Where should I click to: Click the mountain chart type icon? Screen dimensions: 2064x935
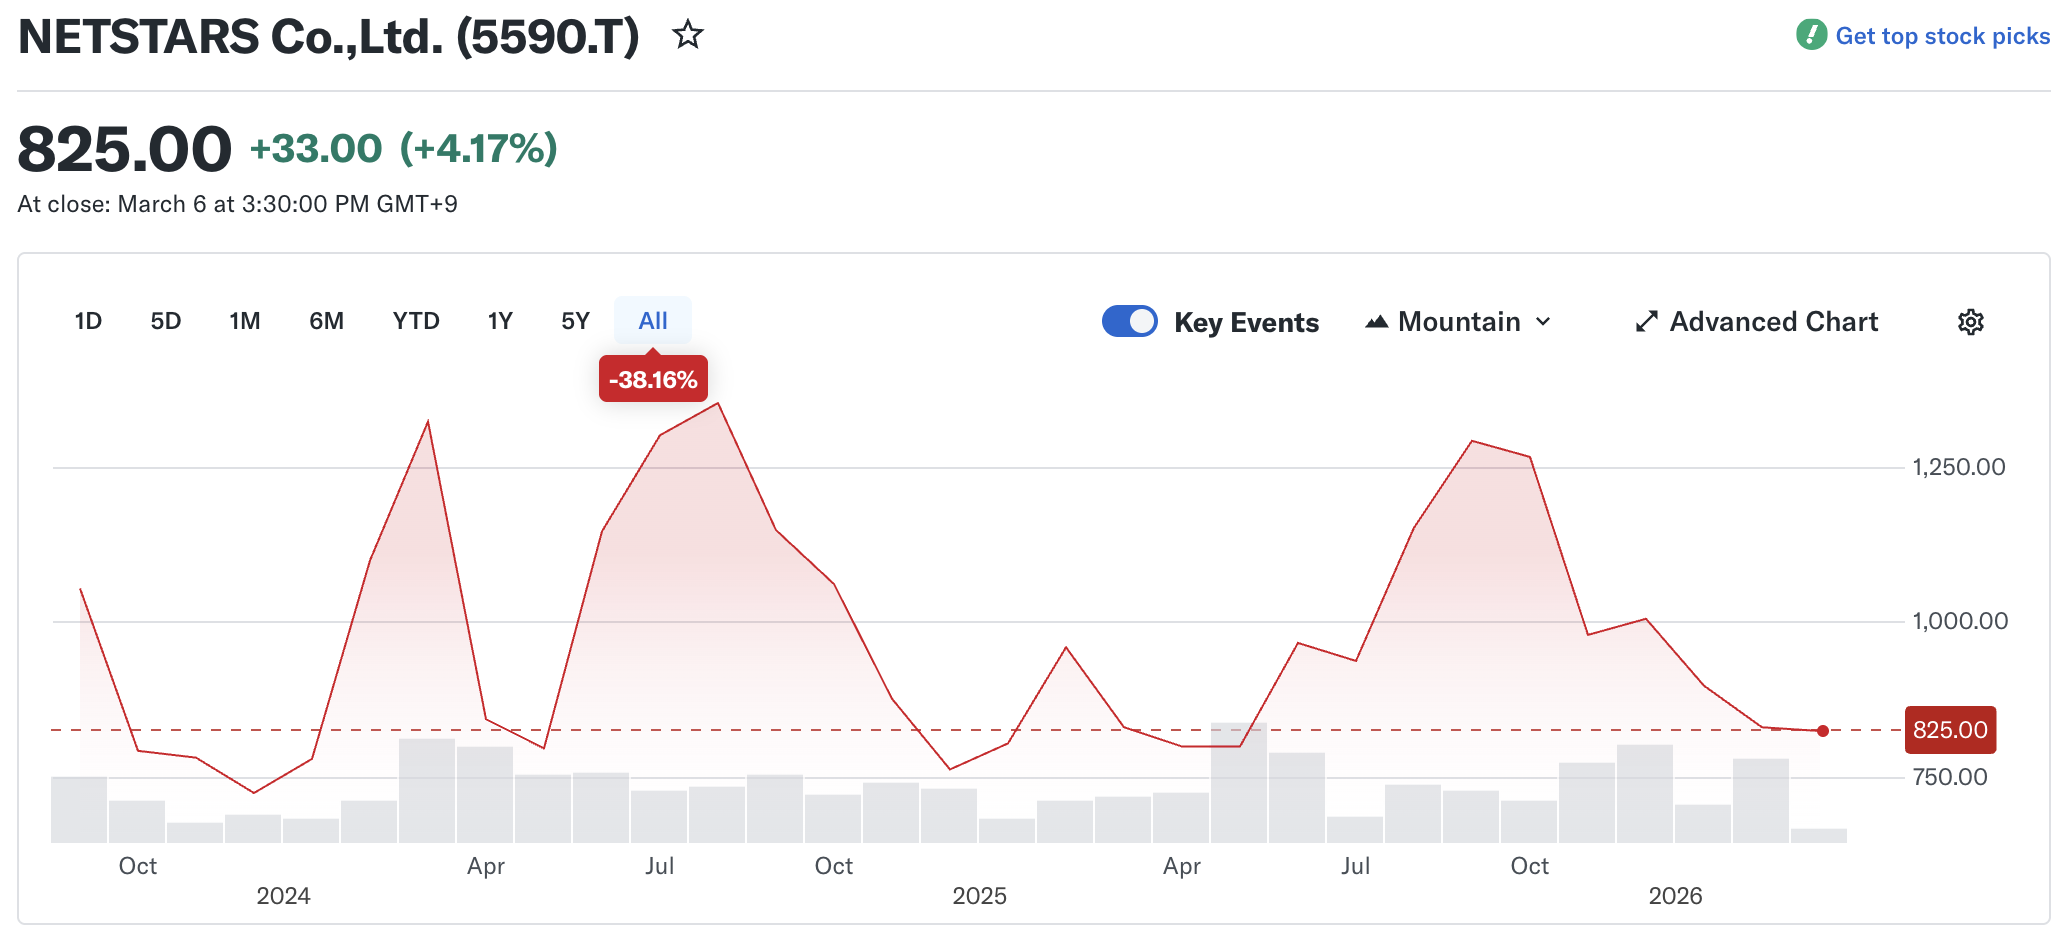(1377, 322)
